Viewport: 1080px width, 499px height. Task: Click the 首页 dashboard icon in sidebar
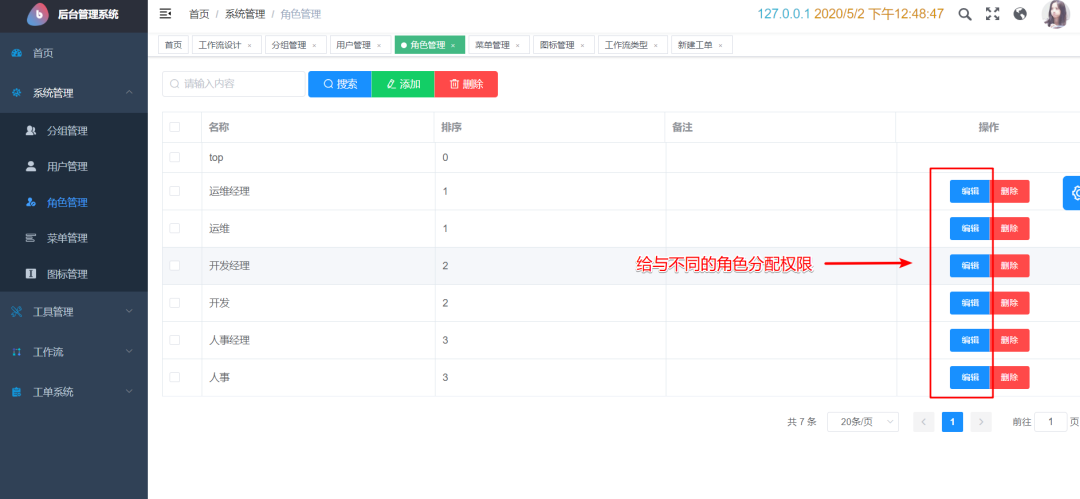[x=17, y=53]
